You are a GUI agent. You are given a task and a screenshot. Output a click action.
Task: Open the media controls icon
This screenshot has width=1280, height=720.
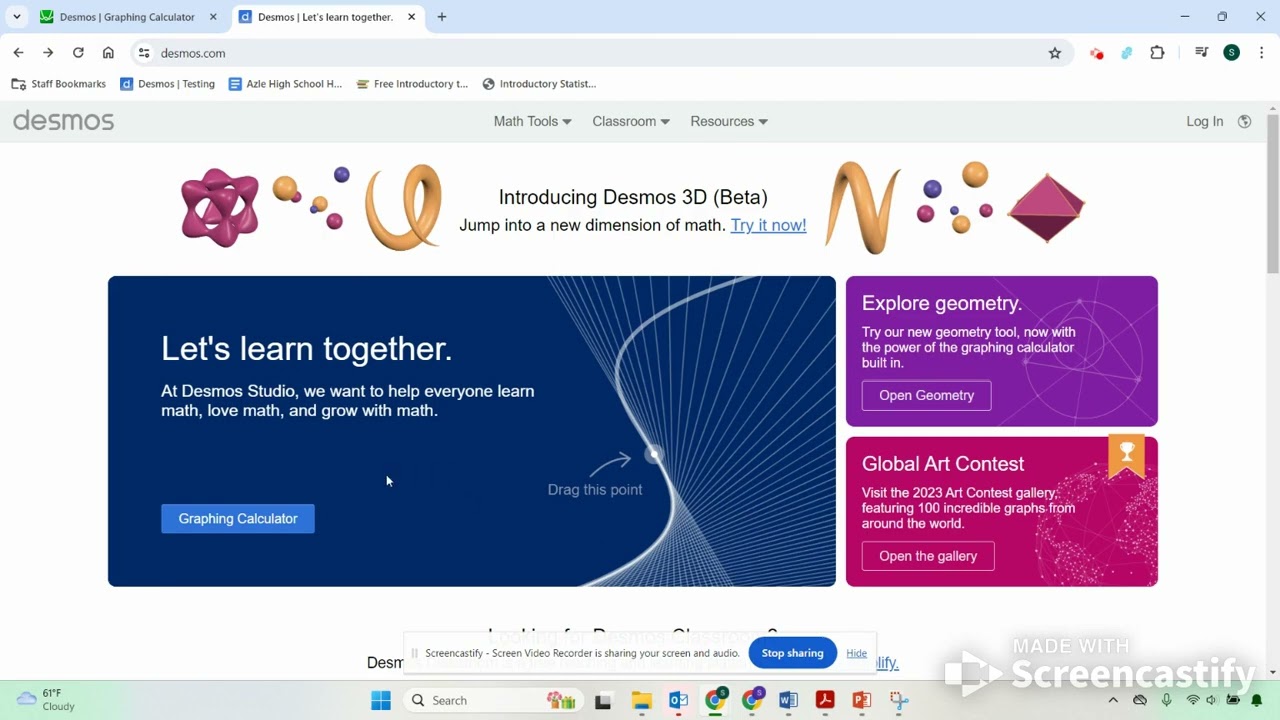tap(1201, 53)
